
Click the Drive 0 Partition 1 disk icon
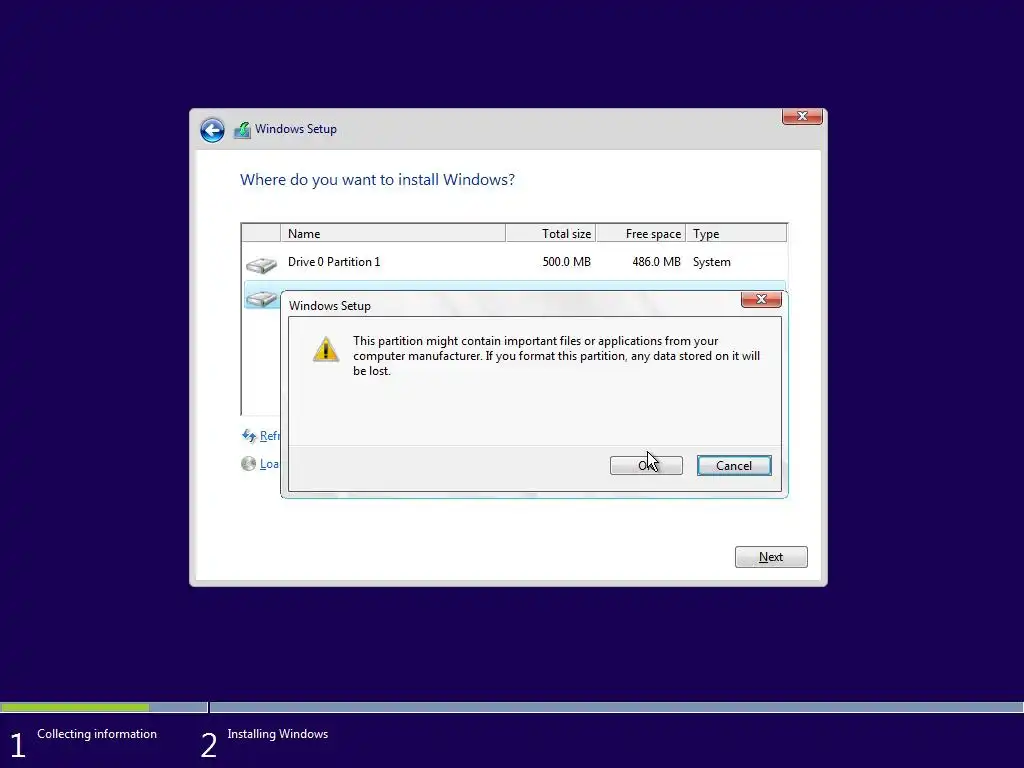click(261, 264)
